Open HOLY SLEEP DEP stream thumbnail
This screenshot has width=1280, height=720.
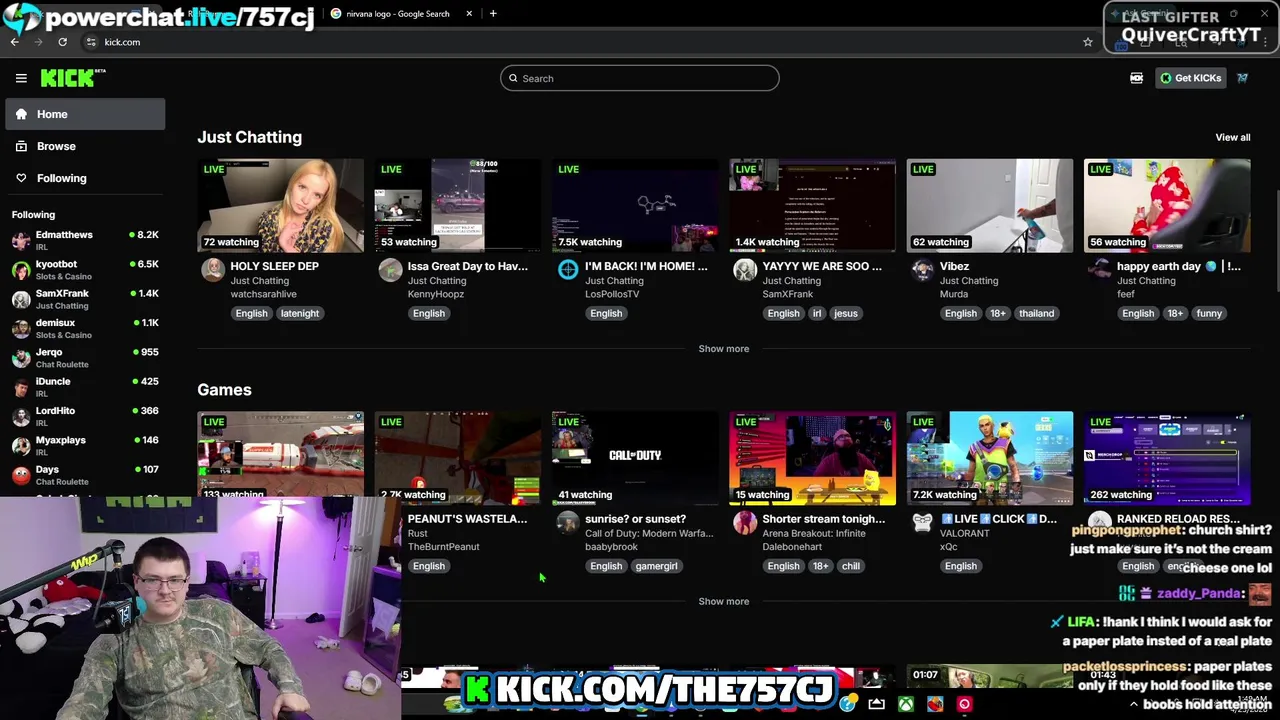click(281, 205)
